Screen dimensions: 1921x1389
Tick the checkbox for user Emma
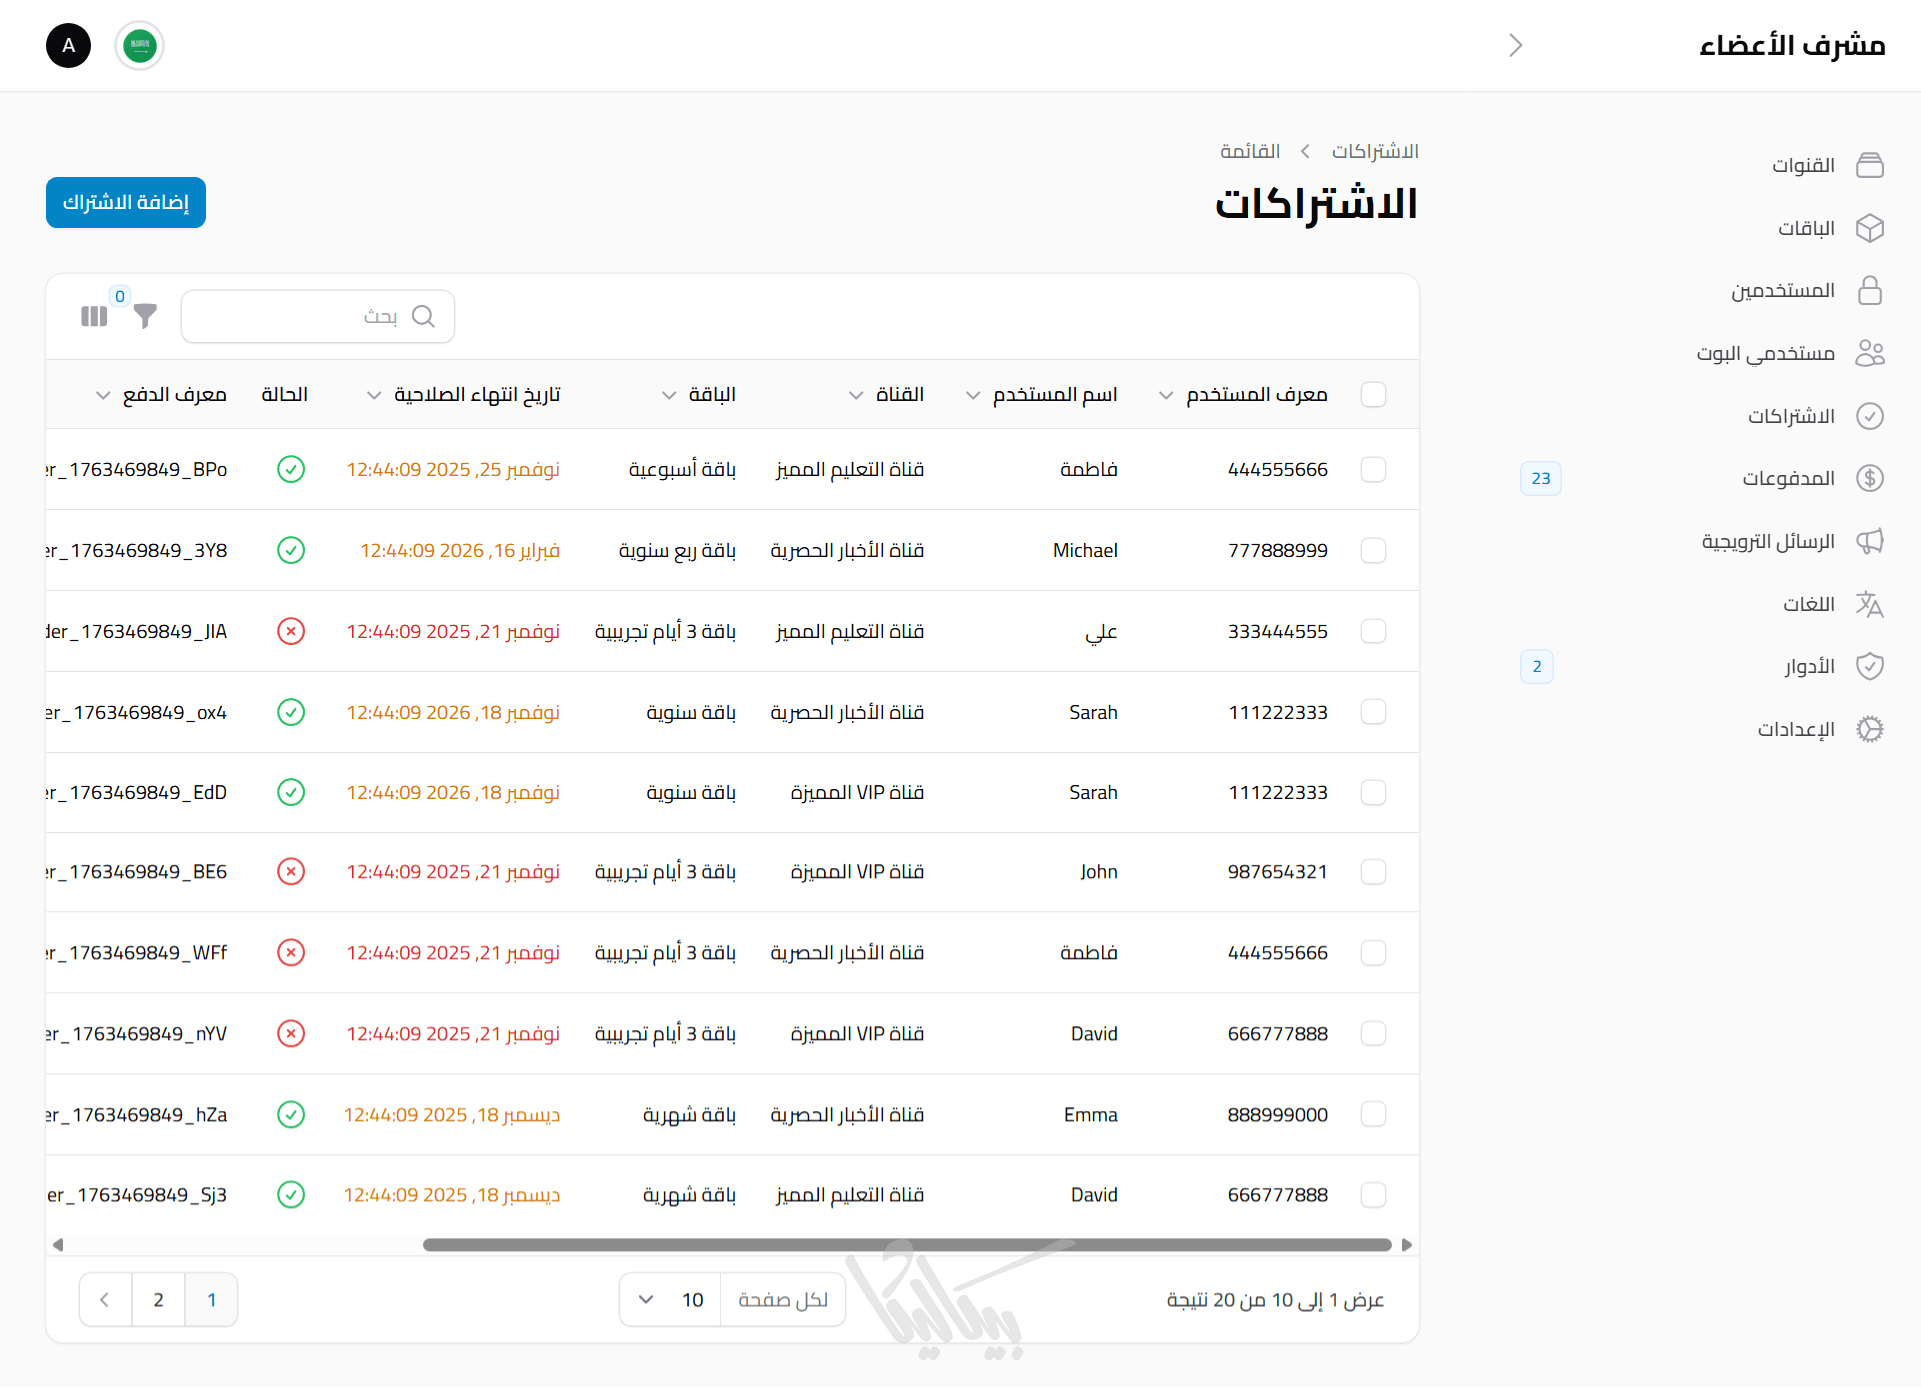point(1373,1114)
